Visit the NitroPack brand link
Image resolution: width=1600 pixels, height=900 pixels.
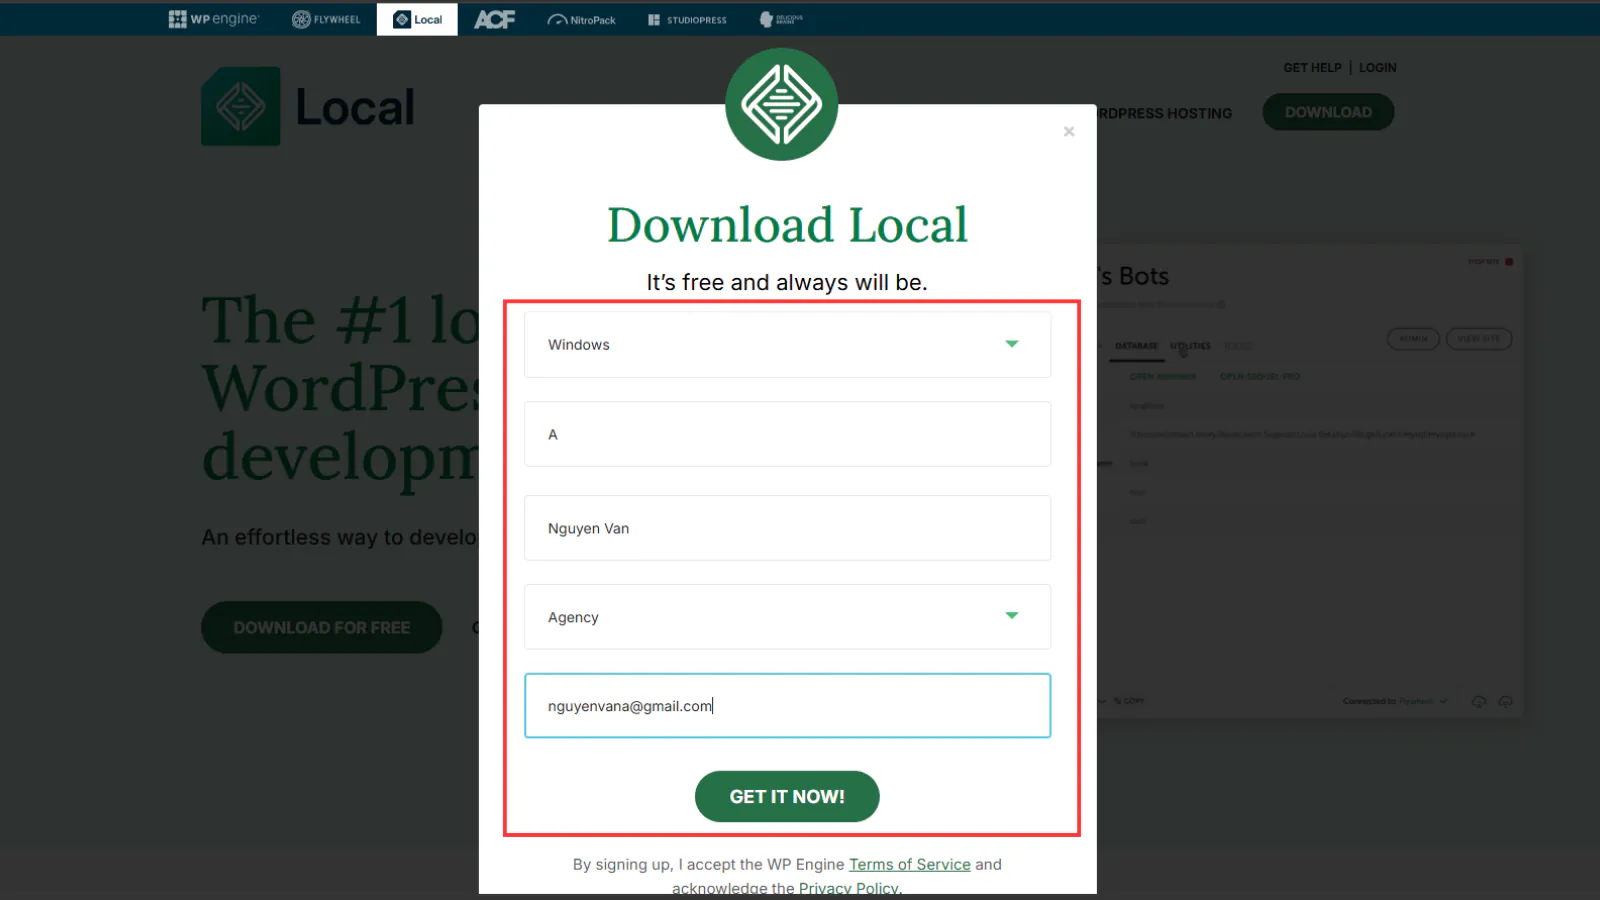pyautogui.click(x=581, y=19)
